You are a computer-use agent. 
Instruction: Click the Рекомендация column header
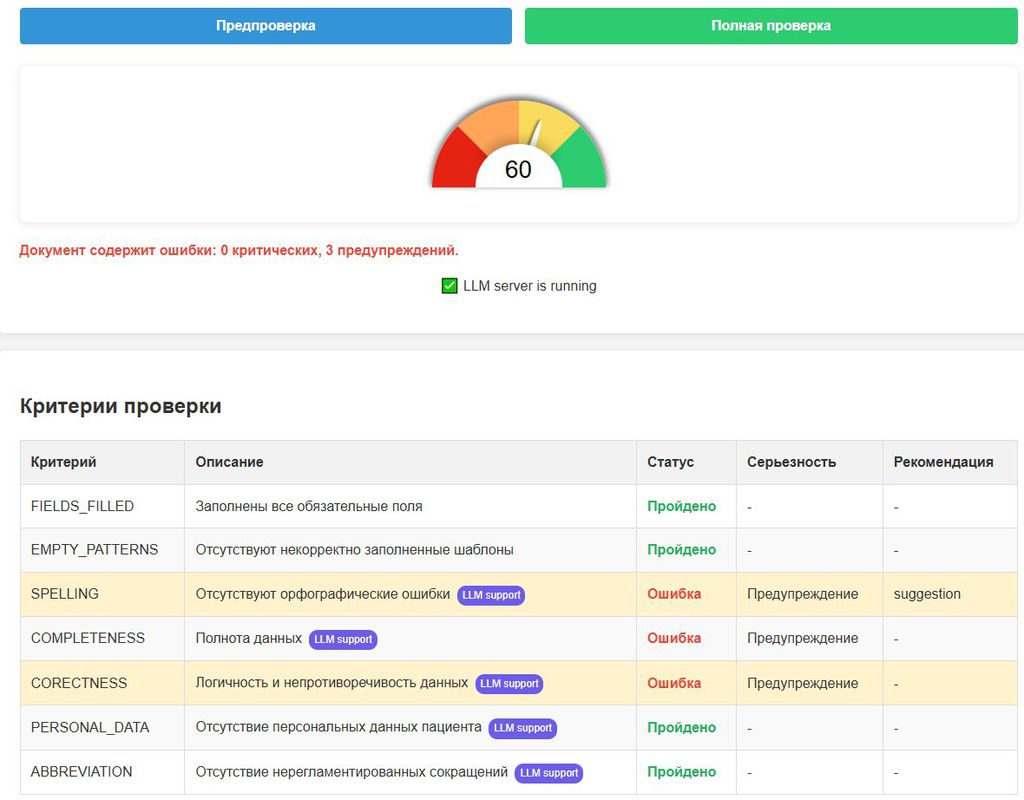tap(943, 462)
